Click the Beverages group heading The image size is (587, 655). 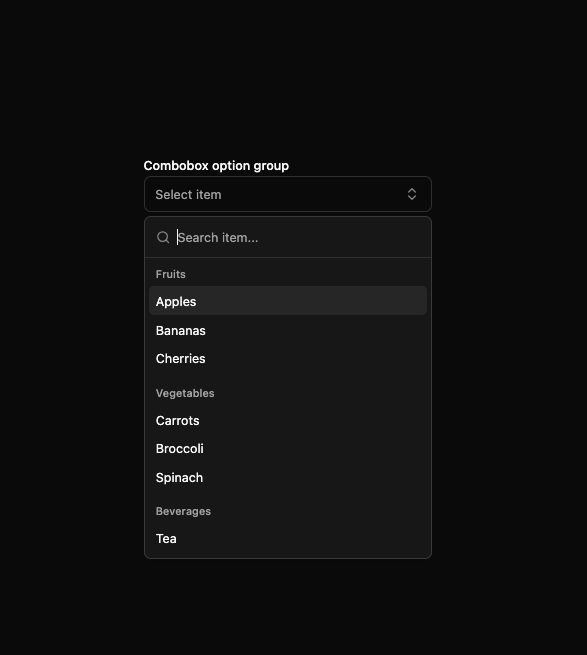pyautogui.click(x=183, y=511)
